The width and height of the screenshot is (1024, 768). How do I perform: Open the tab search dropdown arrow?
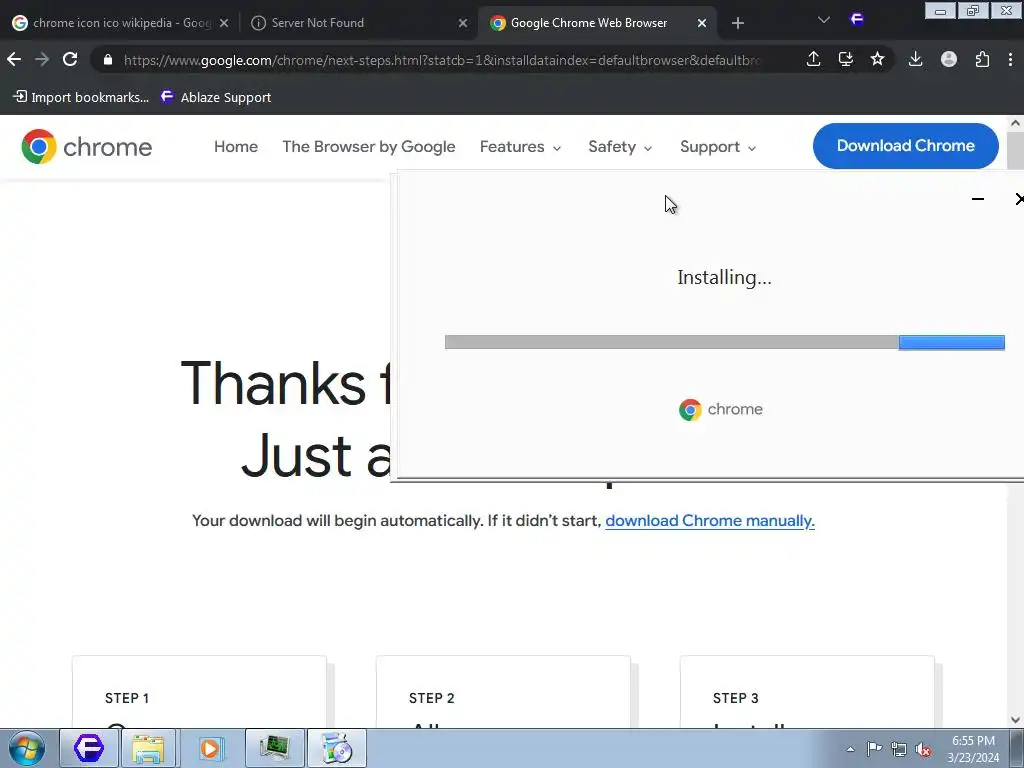click(824, 20)
